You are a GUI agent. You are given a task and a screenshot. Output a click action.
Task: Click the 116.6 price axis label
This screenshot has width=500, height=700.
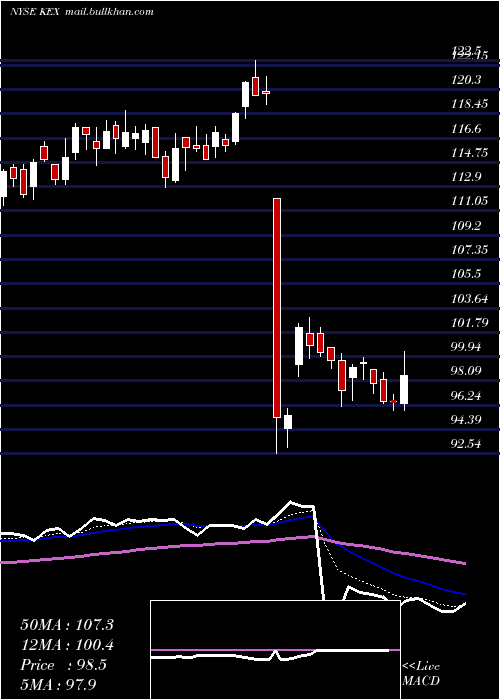(x=466, y=129)
